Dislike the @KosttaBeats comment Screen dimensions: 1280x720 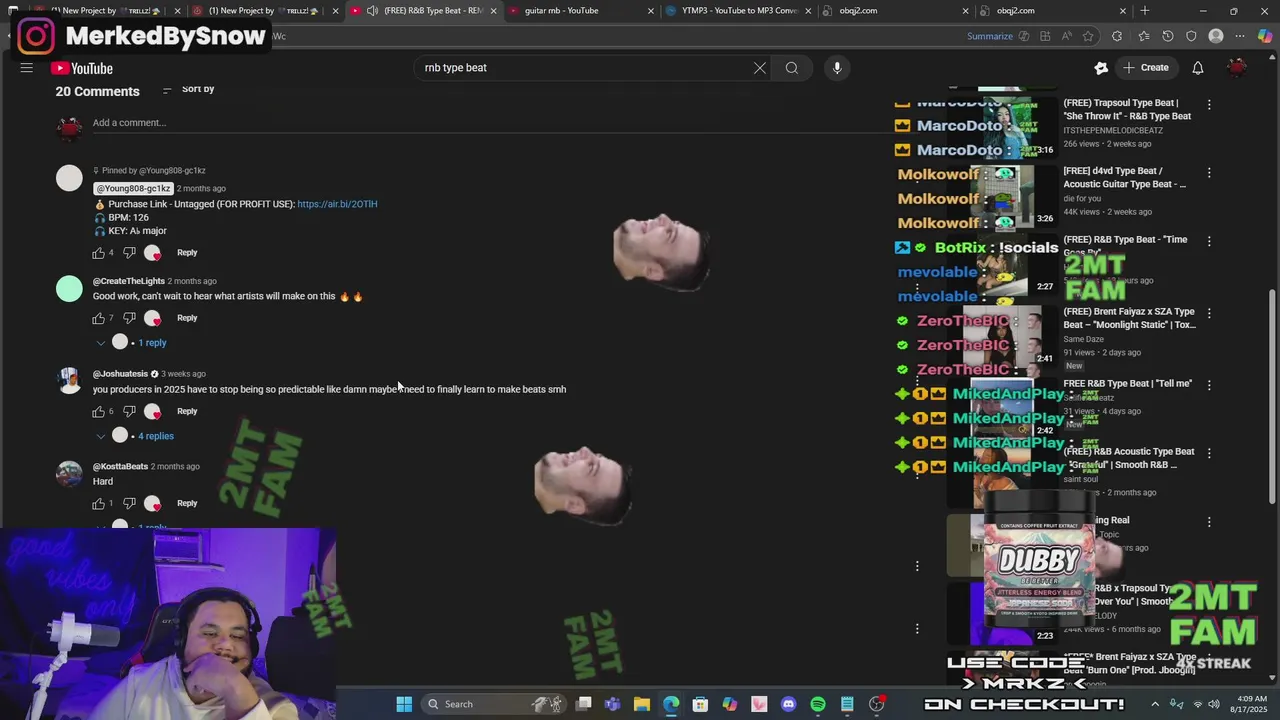pyautogui.click(x=129, y=503)
